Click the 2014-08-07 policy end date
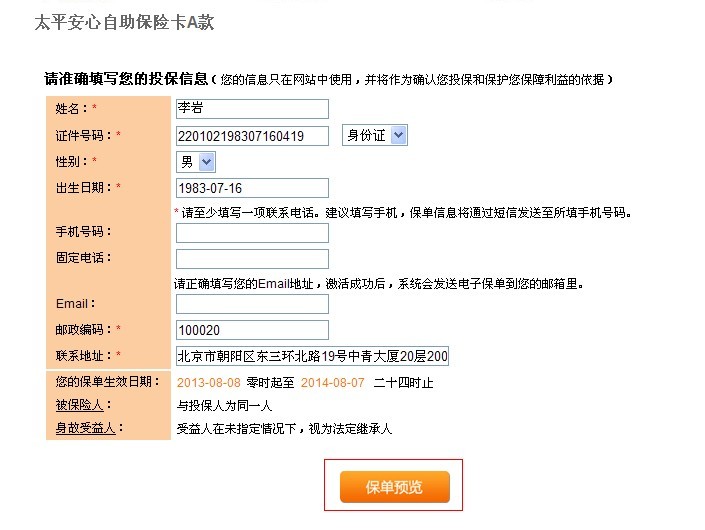This screenshot has height=530, width=705. click(332, 383)
